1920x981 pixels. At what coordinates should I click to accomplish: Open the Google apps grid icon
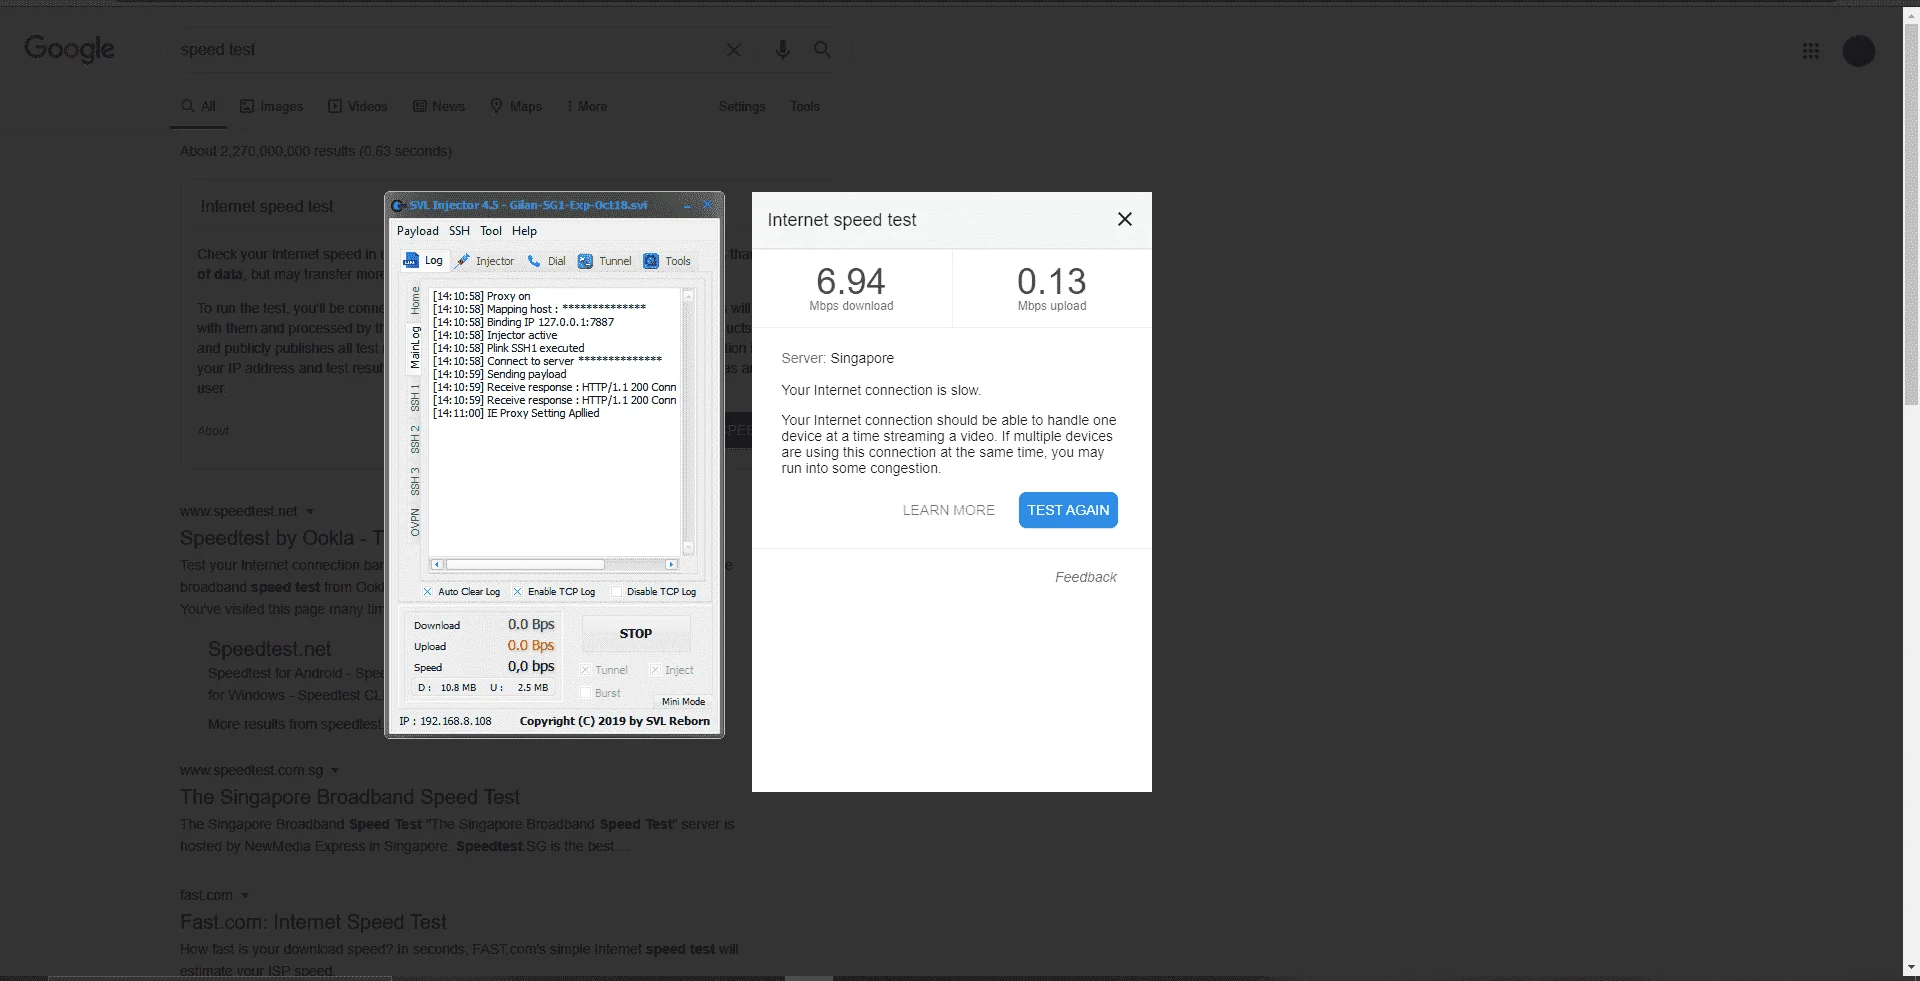1810,51
